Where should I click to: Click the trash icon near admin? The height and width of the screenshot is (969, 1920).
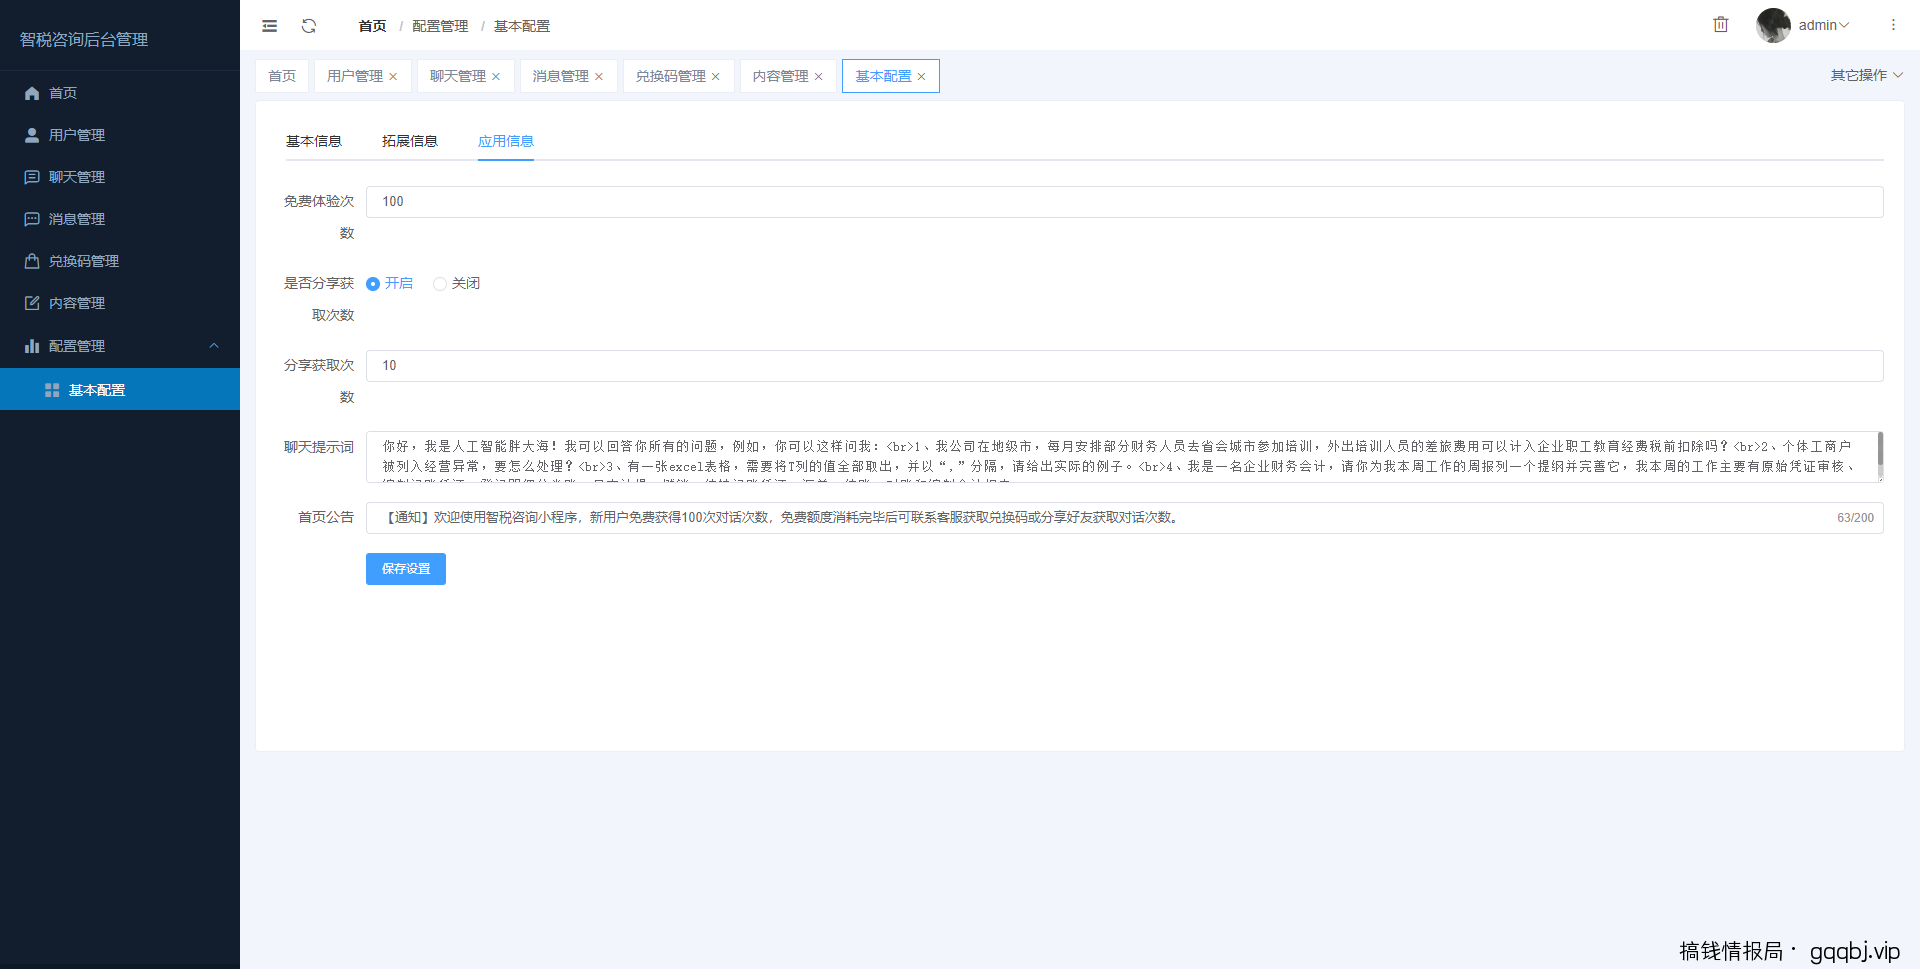click(1720, 25)
